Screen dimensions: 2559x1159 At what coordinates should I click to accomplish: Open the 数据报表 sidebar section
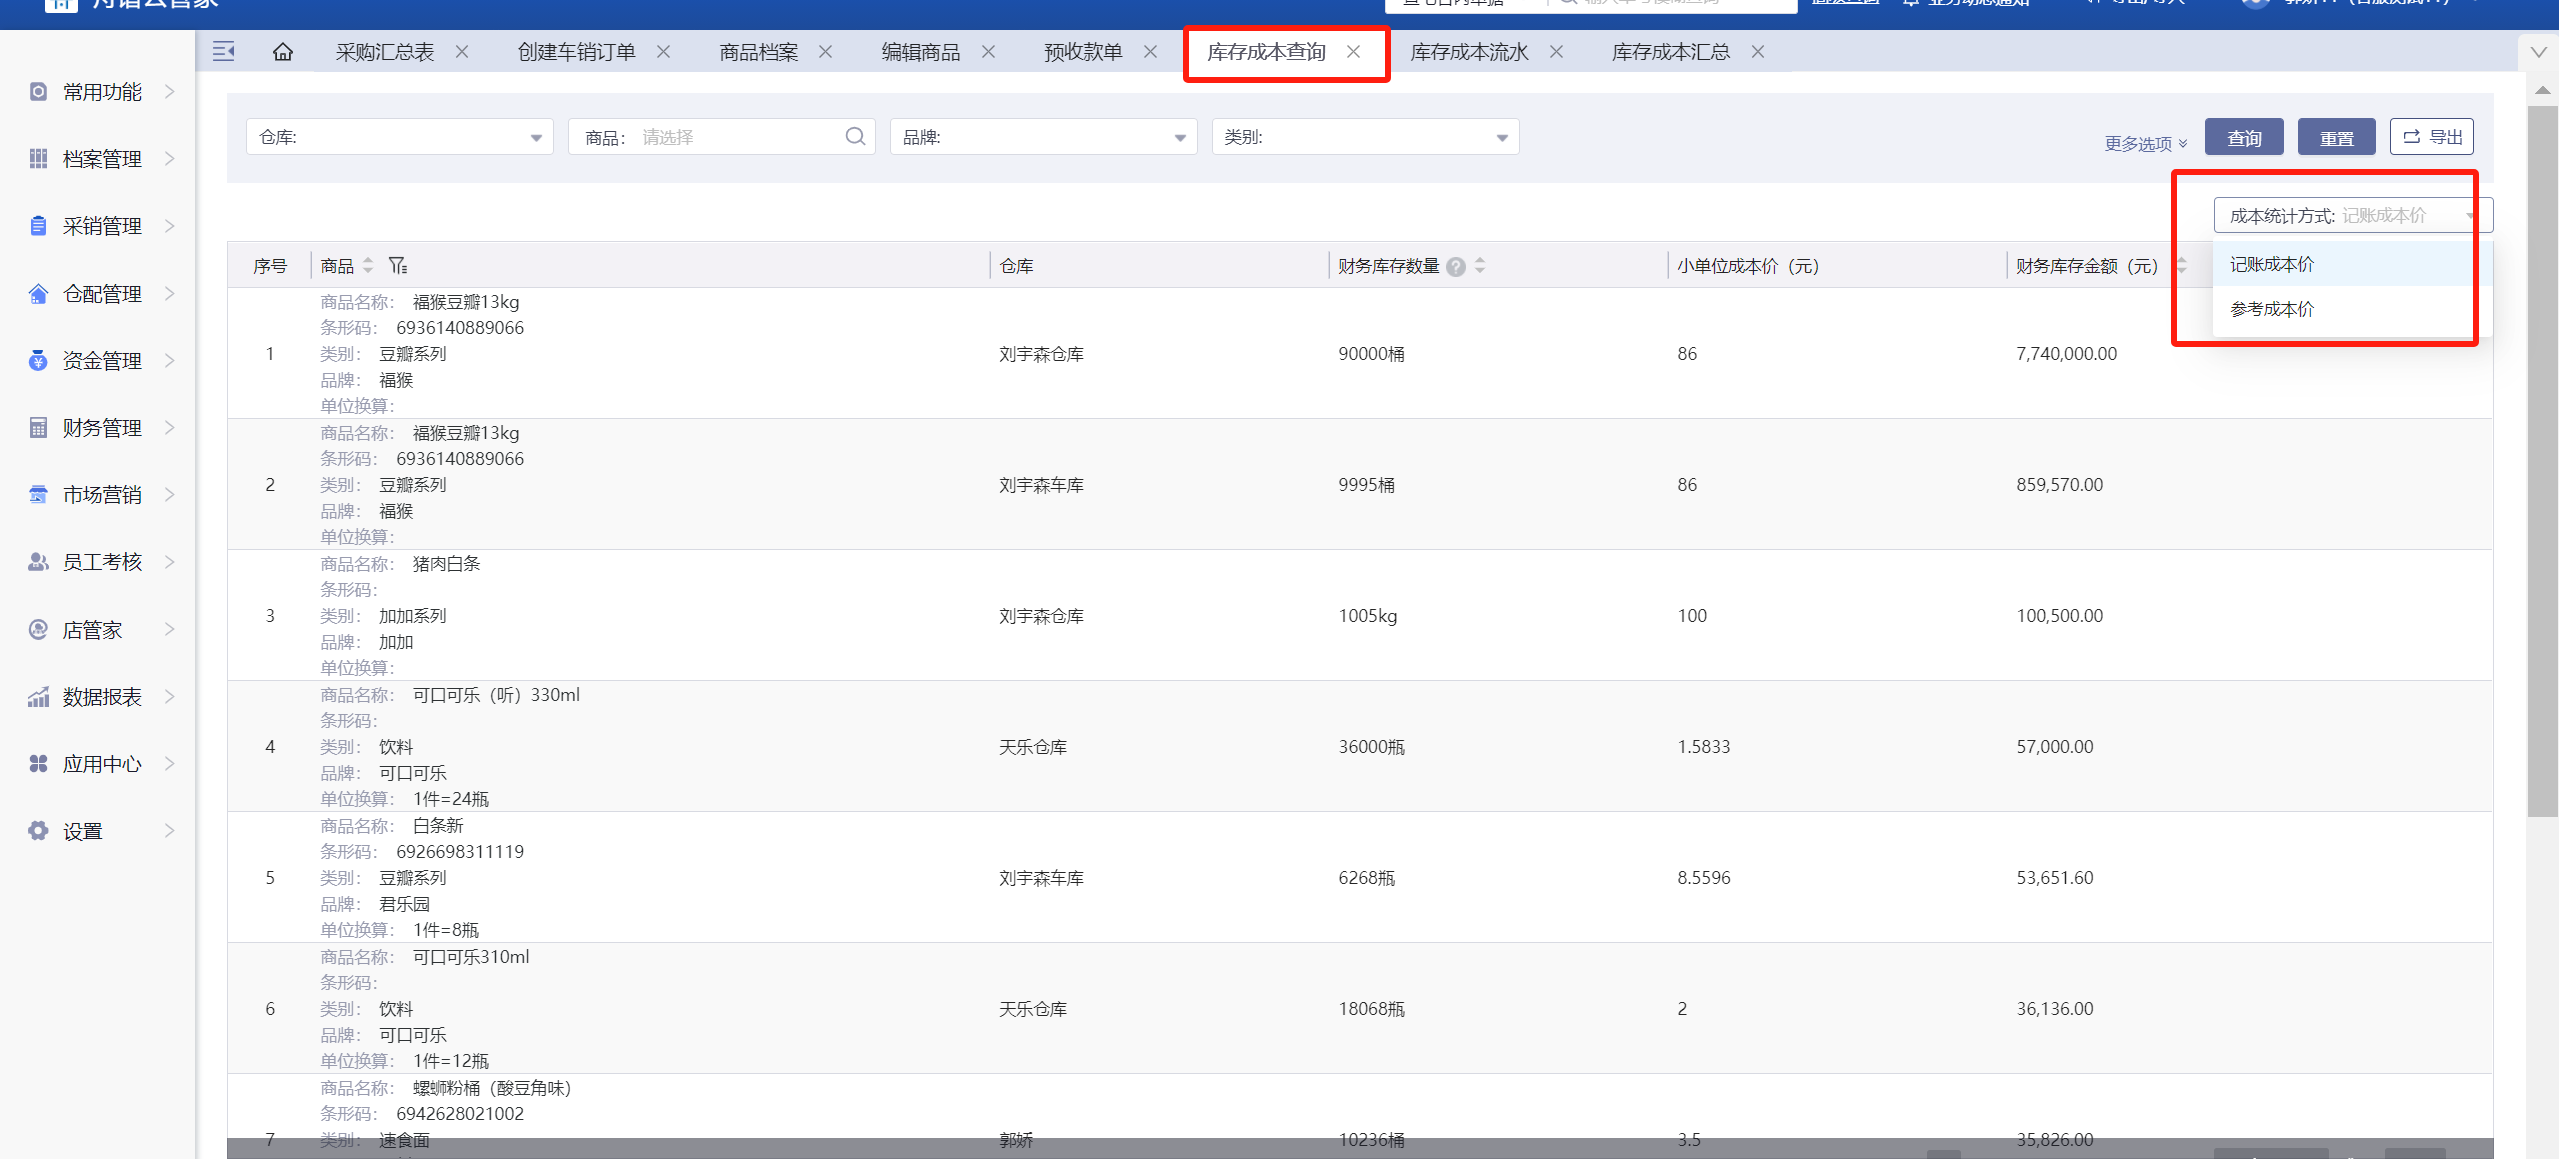pyautogui.click(x=100, y=697)
